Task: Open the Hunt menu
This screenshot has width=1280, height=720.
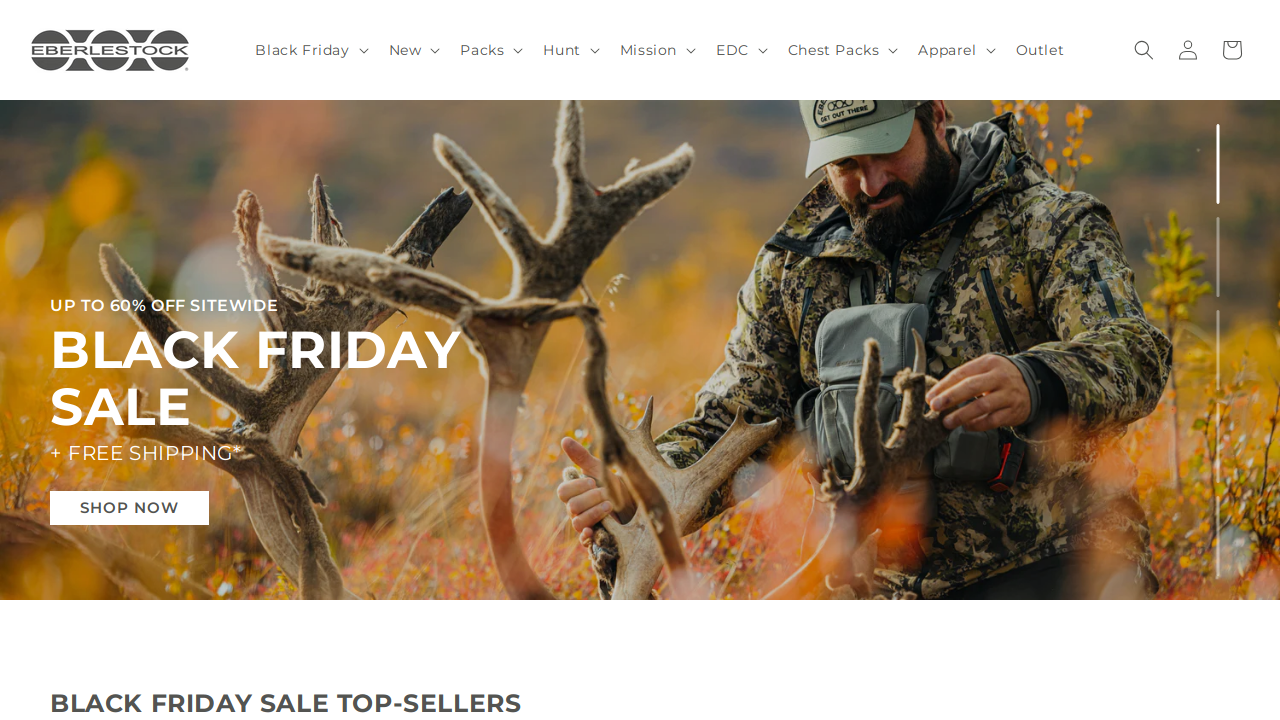Action: [x=571, y=50]
